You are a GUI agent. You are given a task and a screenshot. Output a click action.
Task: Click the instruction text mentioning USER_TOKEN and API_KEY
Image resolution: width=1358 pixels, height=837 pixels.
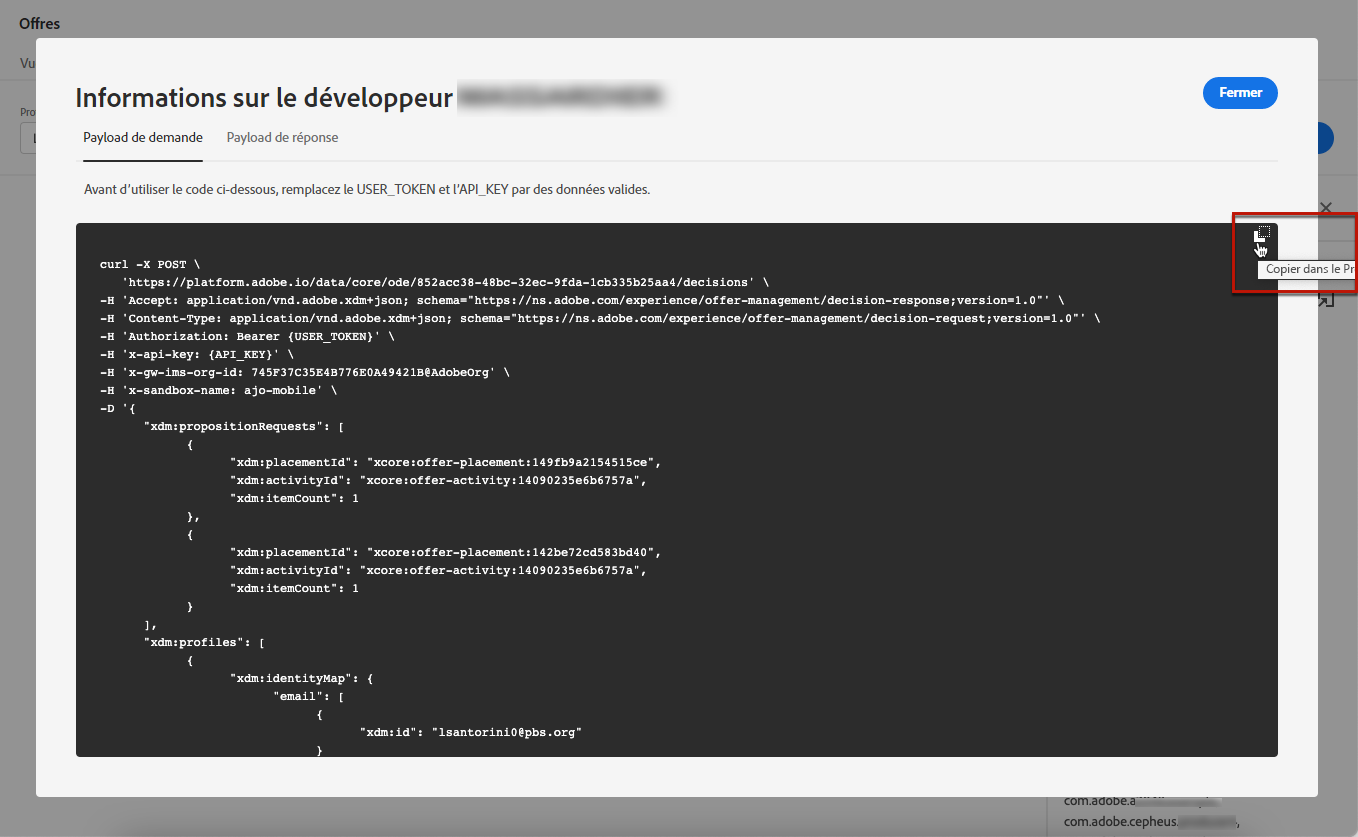pos(367,189)
